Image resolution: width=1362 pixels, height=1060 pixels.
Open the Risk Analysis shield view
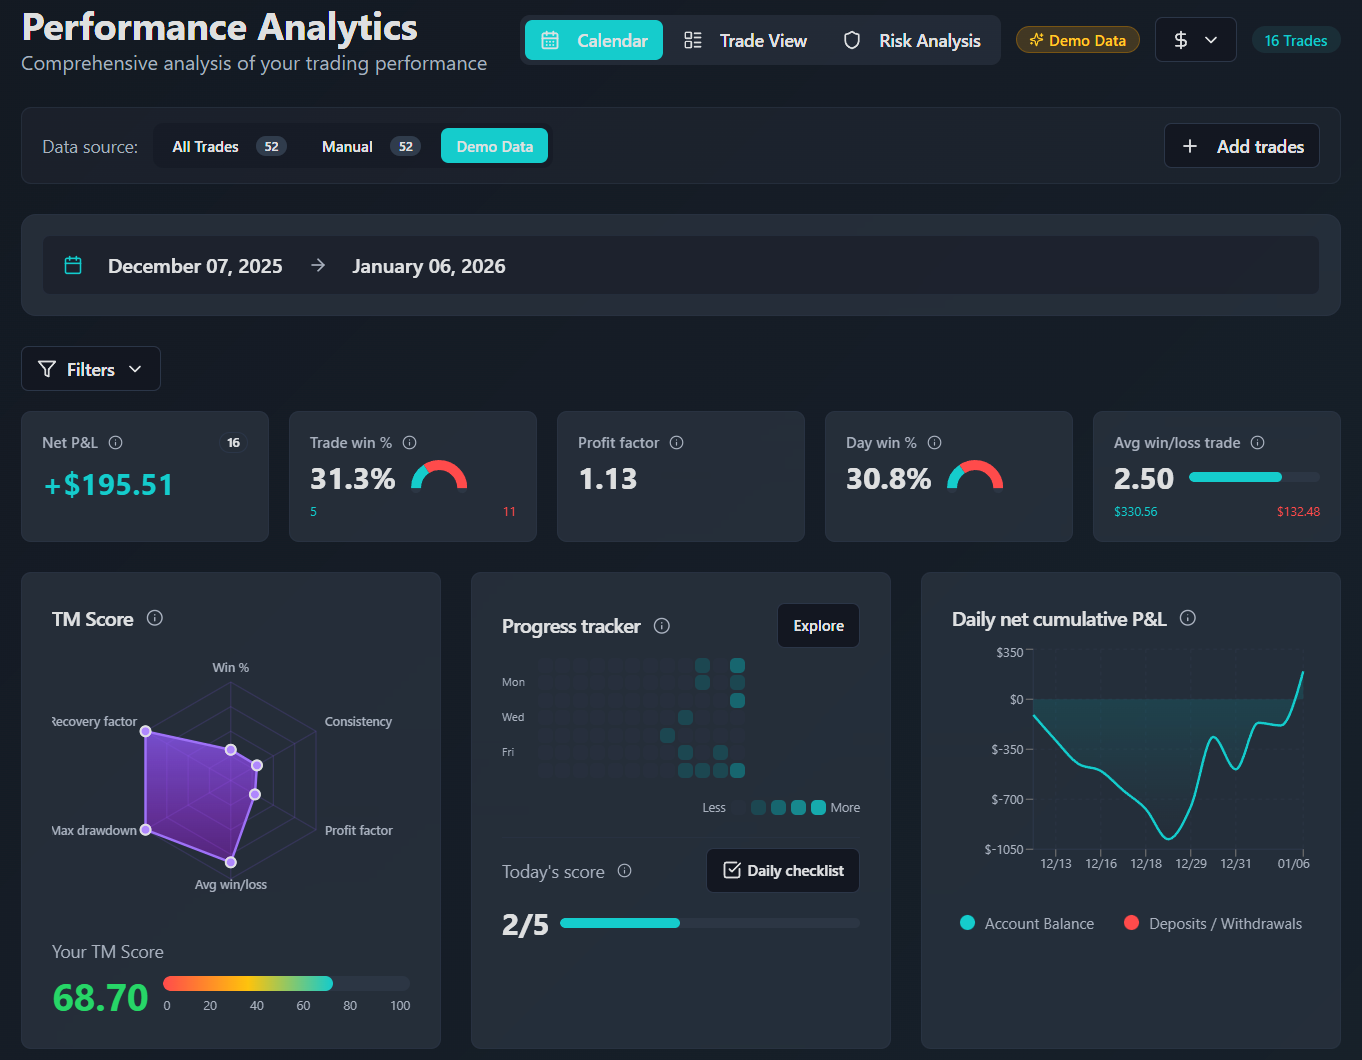click(911, 40)
